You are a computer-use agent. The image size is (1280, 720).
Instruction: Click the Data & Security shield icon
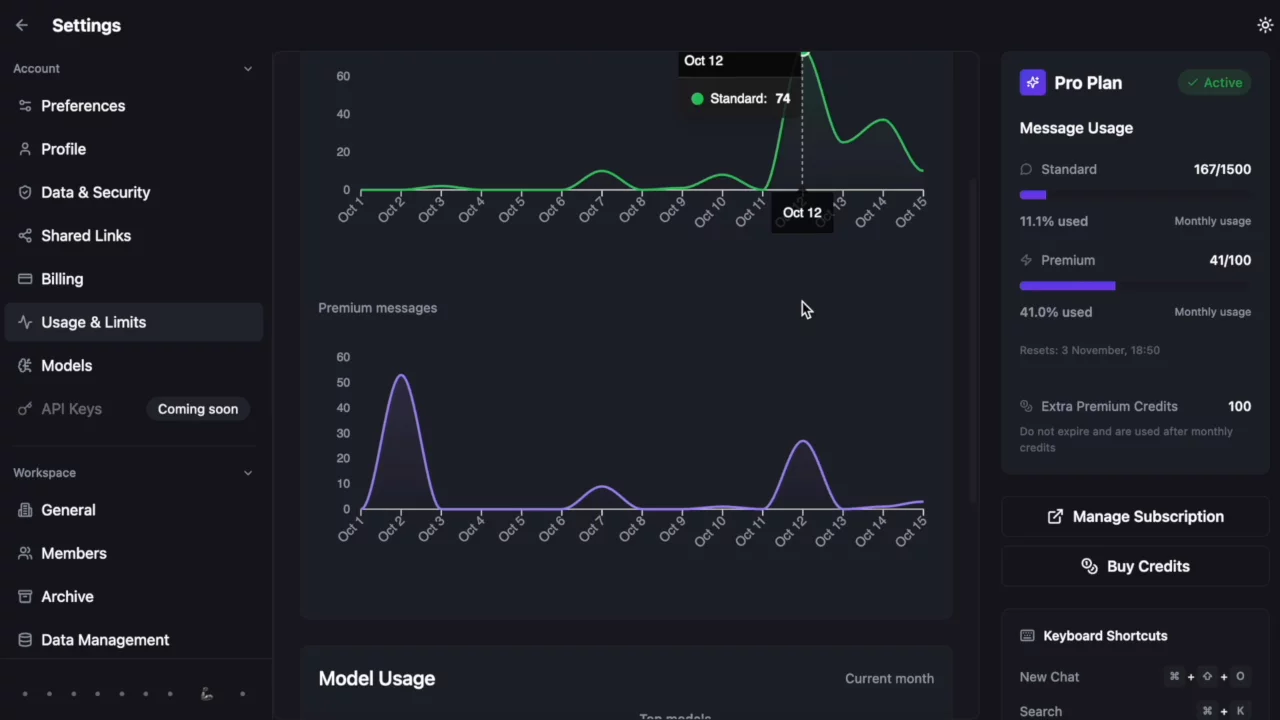pyautogui.click(x=25, y=192)
